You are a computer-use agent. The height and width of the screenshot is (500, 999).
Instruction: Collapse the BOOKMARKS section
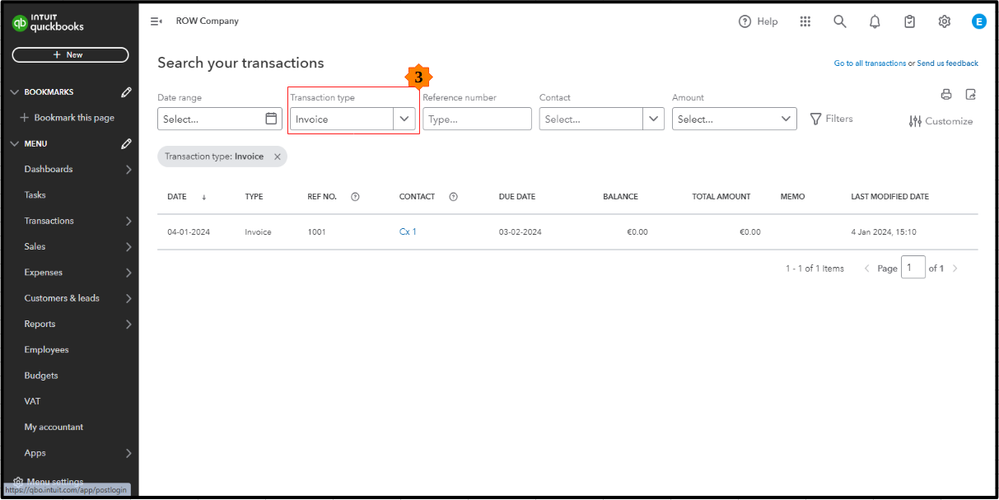point(16,92)
